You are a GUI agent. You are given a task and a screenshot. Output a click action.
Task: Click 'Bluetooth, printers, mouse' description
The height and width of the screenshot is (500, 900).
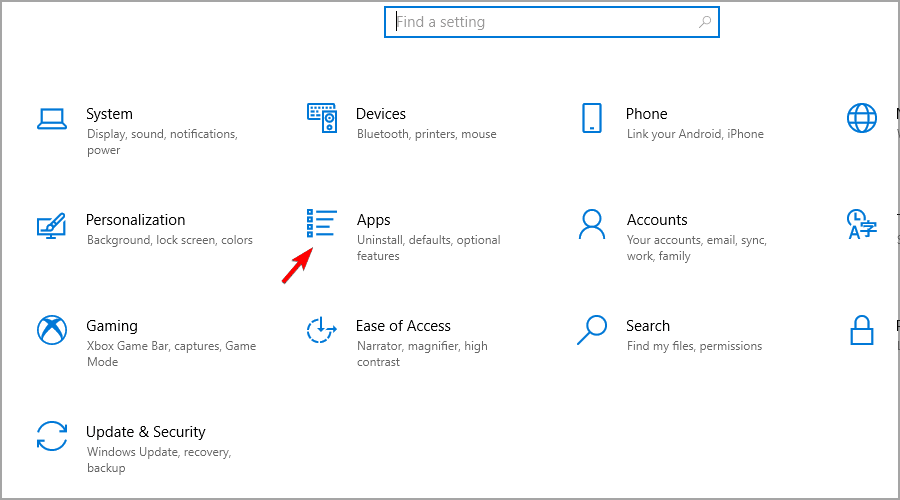tap(426, 134)
